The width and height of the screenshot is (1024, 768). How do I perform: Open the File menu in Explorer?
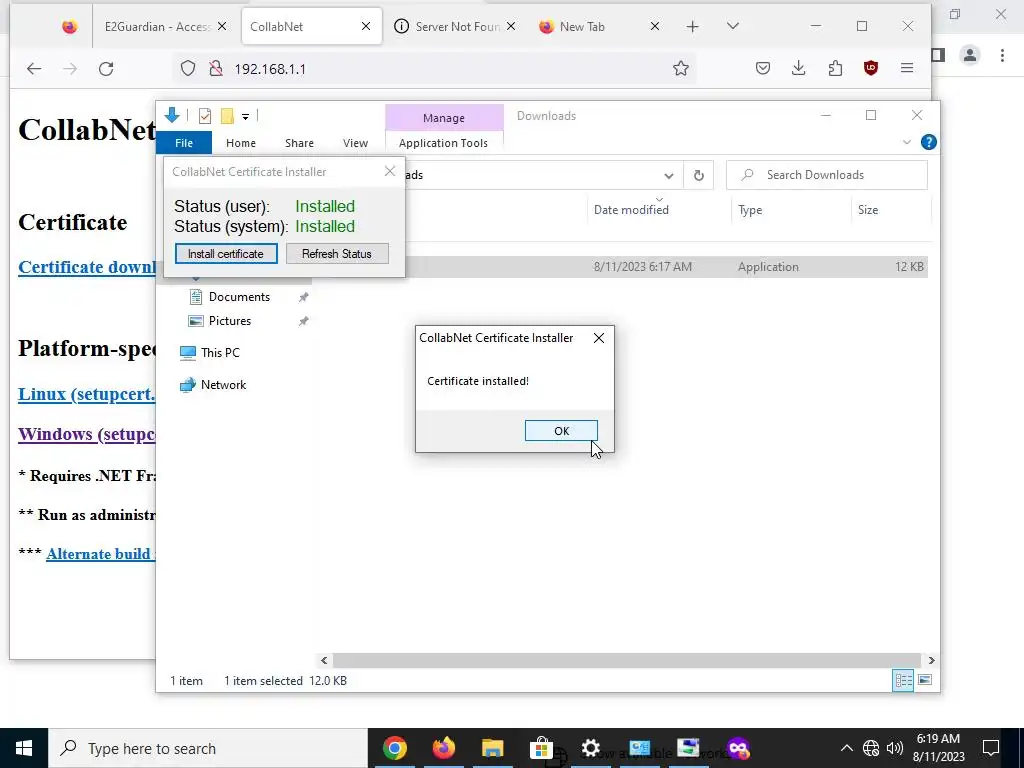pos(184,143)
